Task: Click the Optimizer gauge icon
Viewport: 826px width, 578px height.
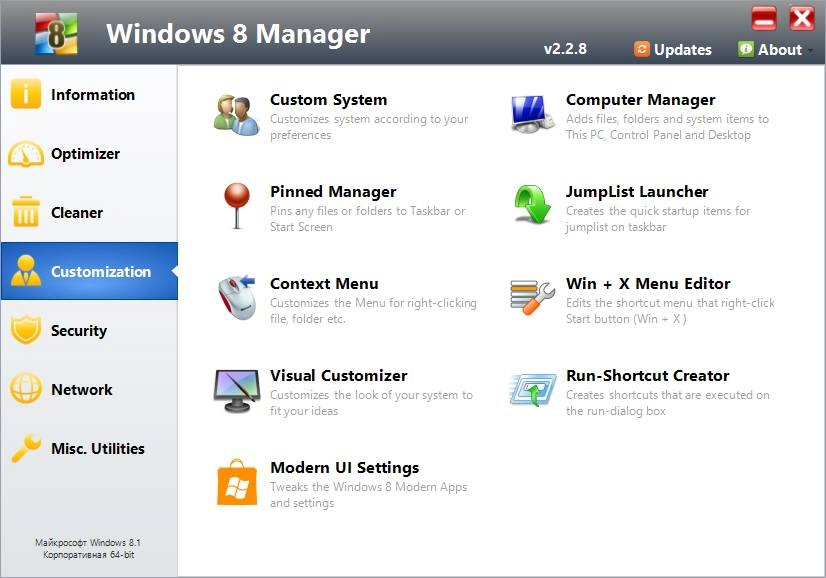Action: point(26,154)
